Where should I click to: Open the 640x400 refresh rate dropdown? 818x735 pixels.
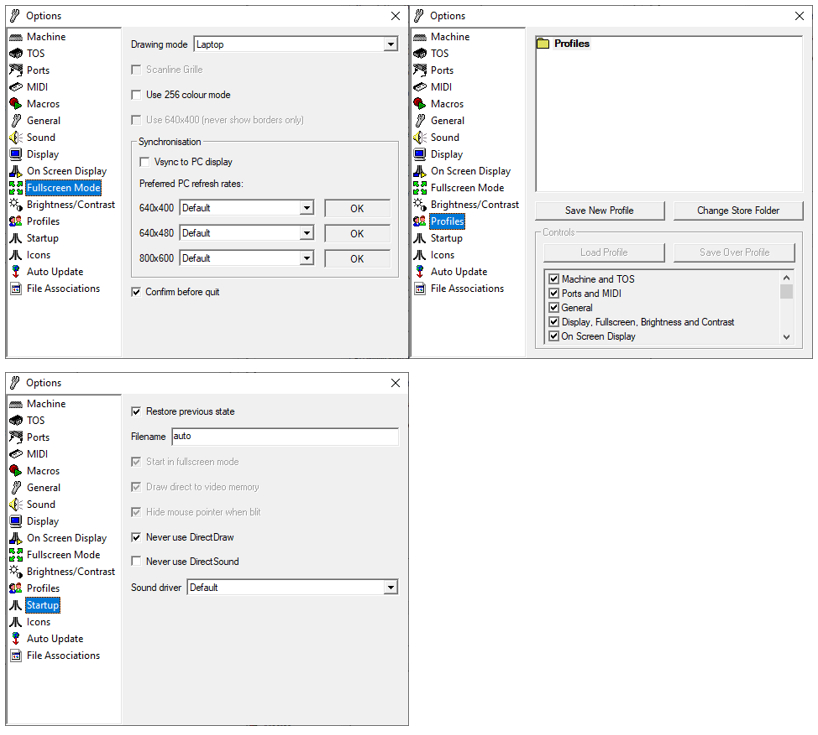pyautogui.click(x=307, y=208)
